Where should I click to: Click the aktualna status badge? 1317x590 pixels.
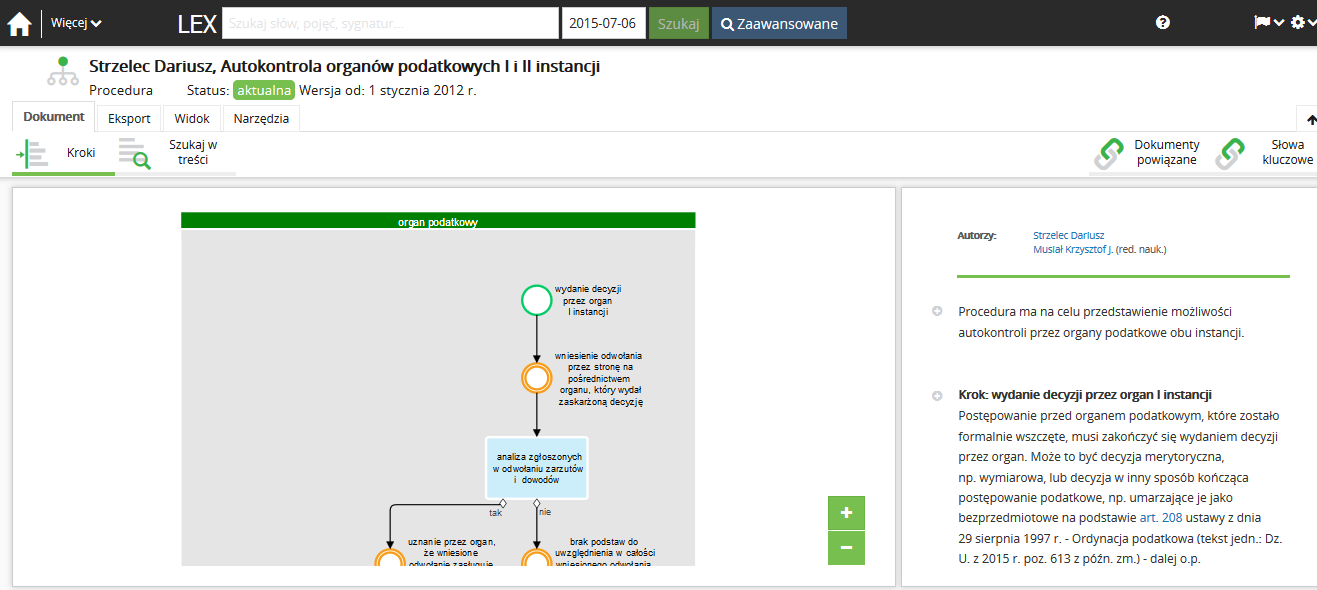coord(264,90)
